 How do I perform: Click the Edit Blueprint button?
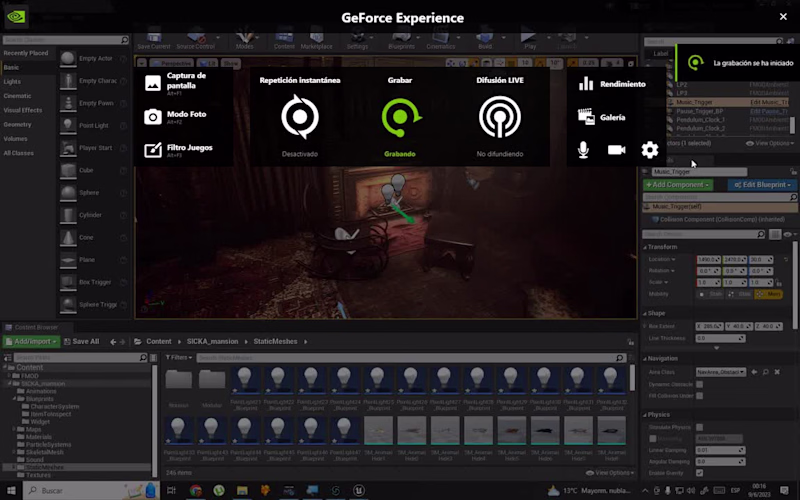point(762,185)
